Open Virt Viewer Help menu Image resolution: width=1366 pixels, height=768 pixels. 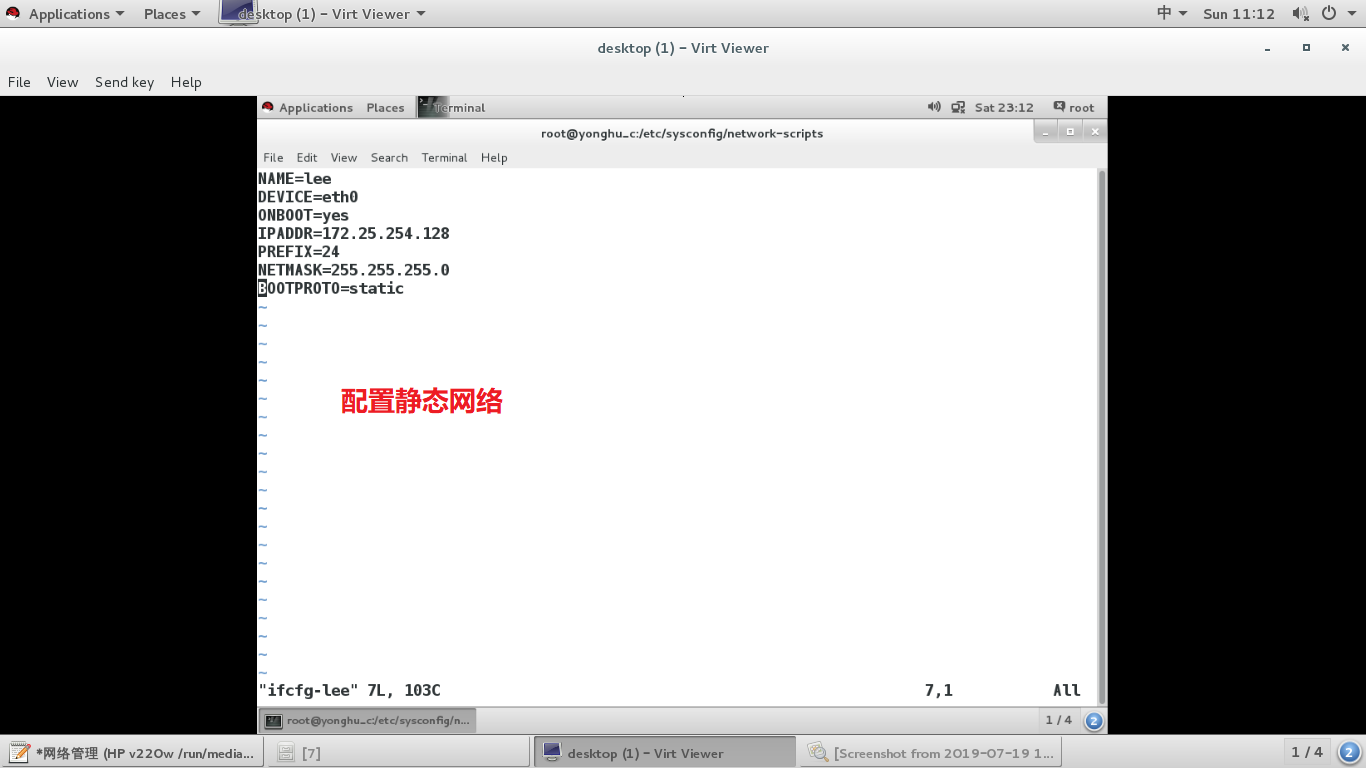click(186, 82)
